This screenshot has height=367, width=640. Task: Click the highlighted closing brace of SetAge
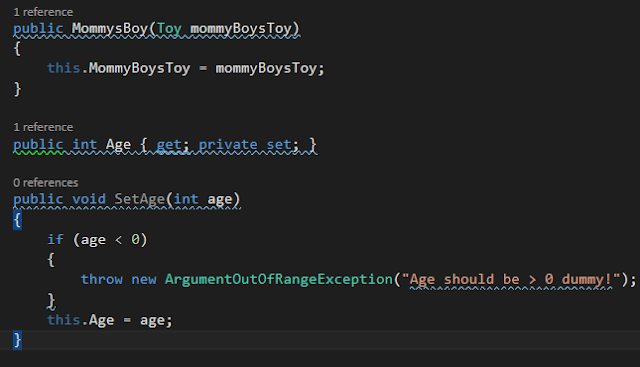pyautogui.click(x=17, y=340)
